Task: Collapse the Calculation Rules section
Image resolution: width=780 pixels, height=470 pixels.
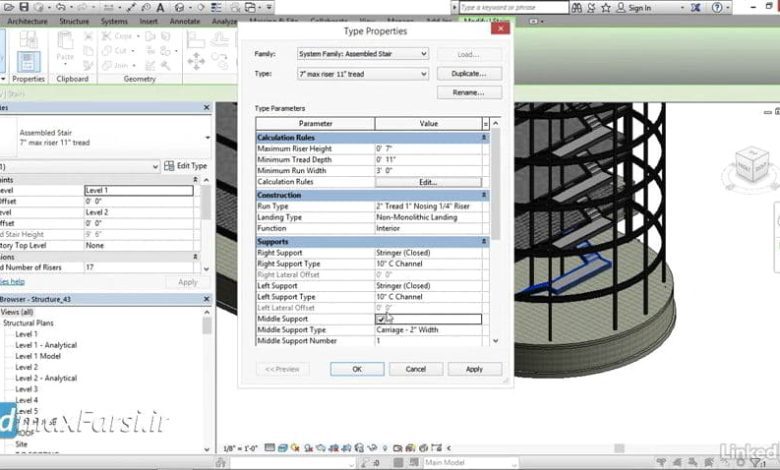Action: pyautogui.click(x=484, y=137)
